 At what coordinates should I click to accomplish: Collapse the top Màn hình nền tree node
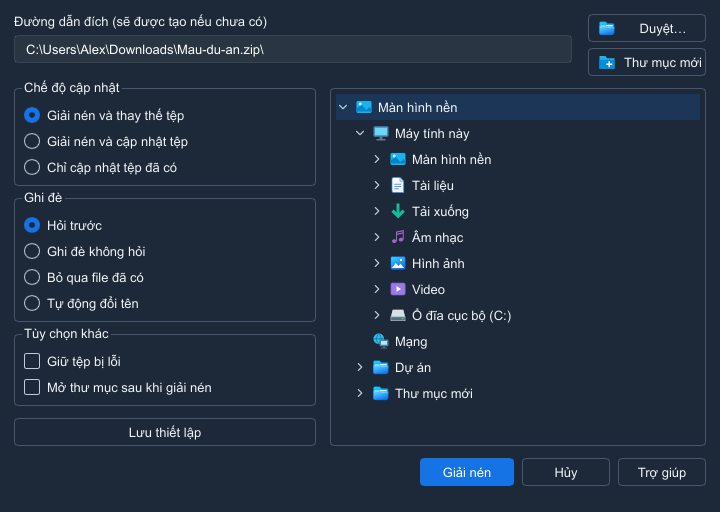click(x=343, y=107)
